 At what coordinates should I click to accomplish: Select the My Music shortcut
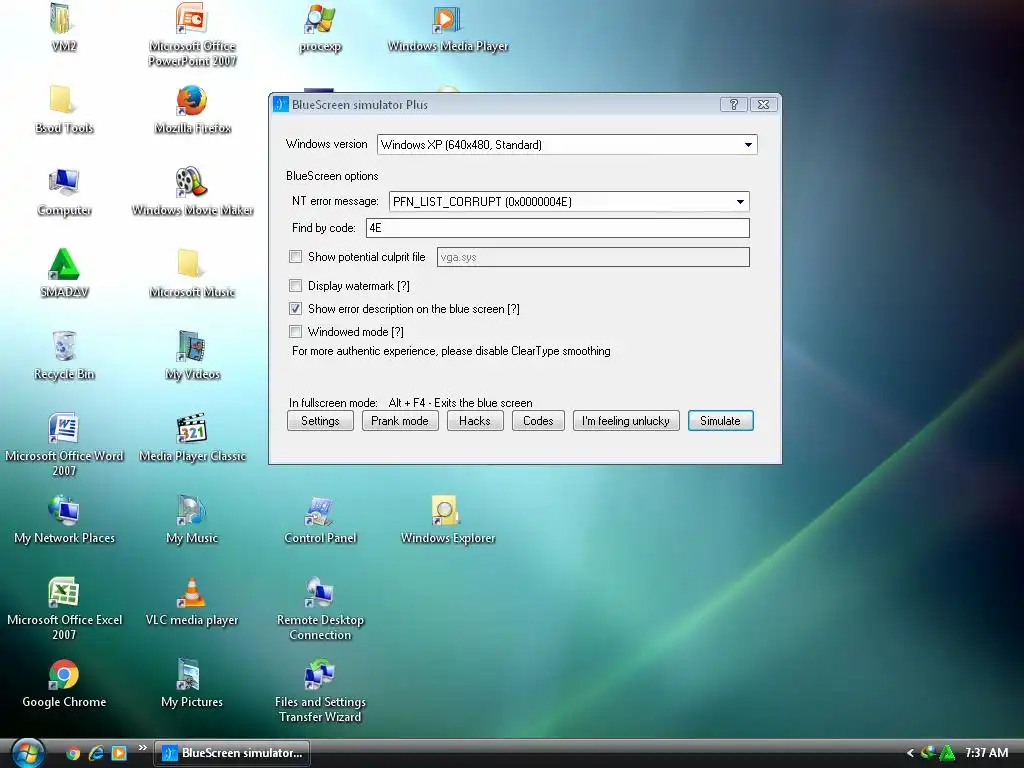tap(192, 519)
